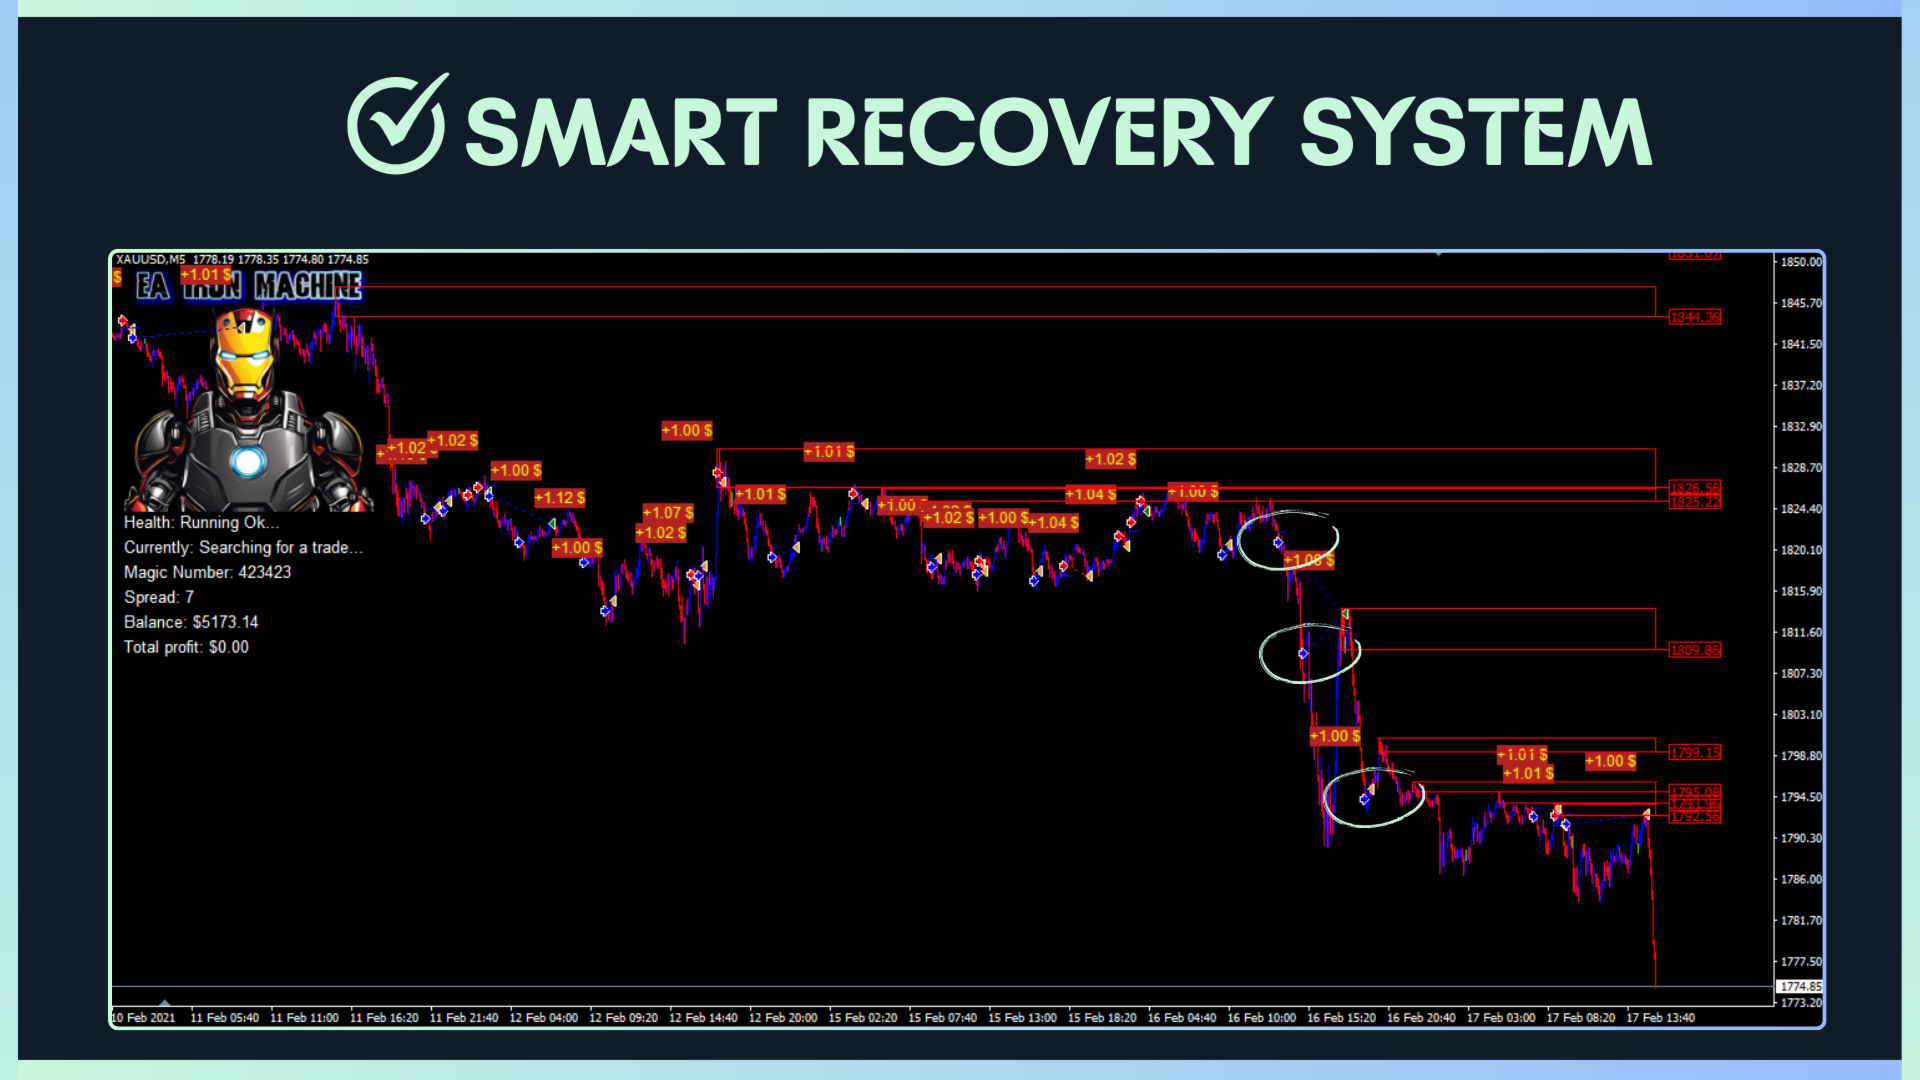Click the 1795.08 red price level tag
Image resolution: width=1920 pixels, height=1080 pixels.
click(1694, 792)
